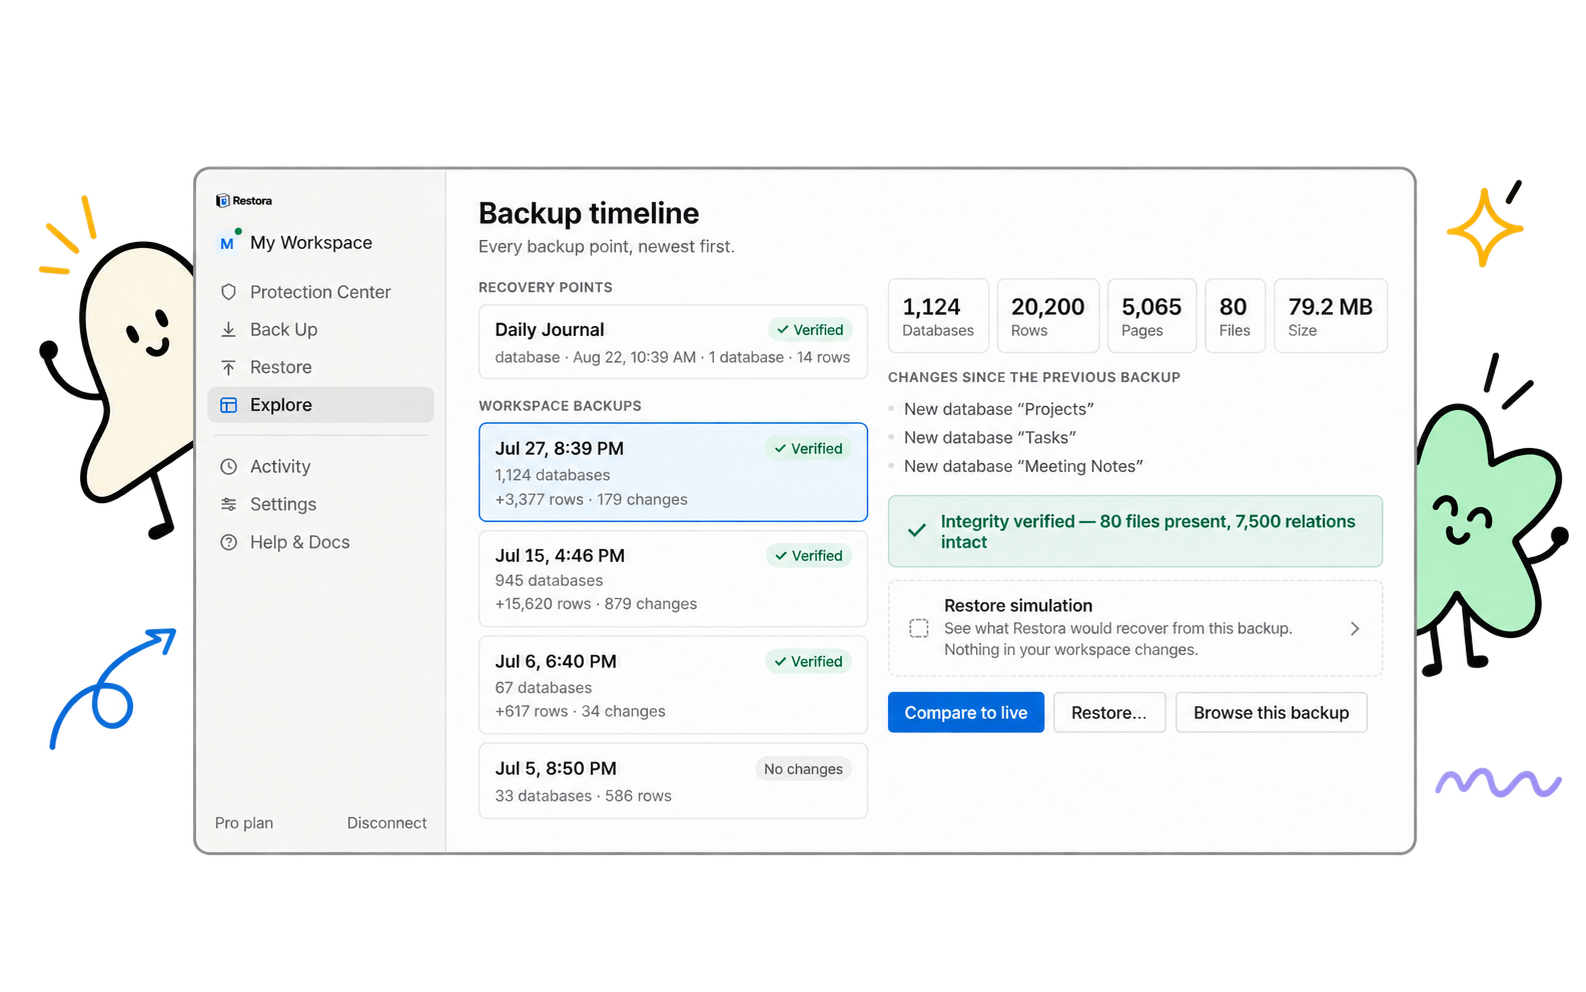Click the 1,124 Databases stat card
Image resolution: width=1586 pixels, height=992 pixels.
(x=938, y=316)
